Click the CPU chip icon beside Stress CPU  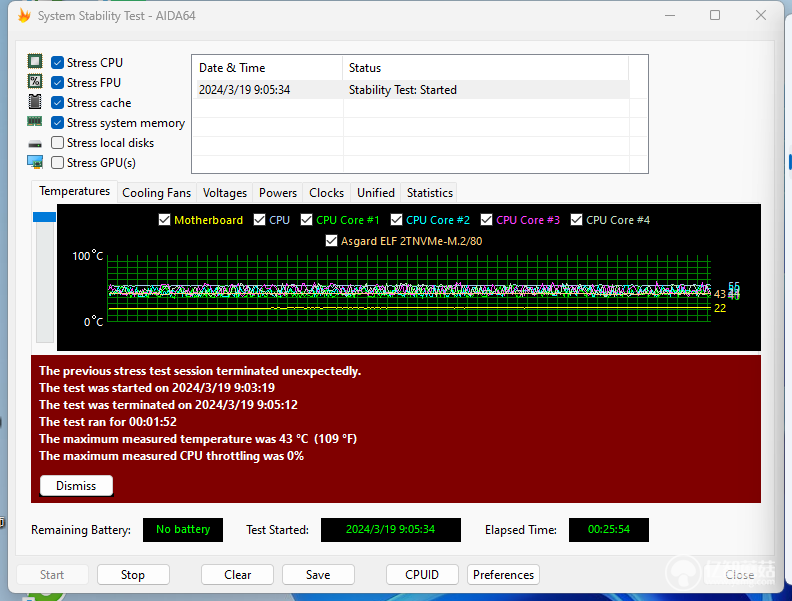click(x=35, y=62)
